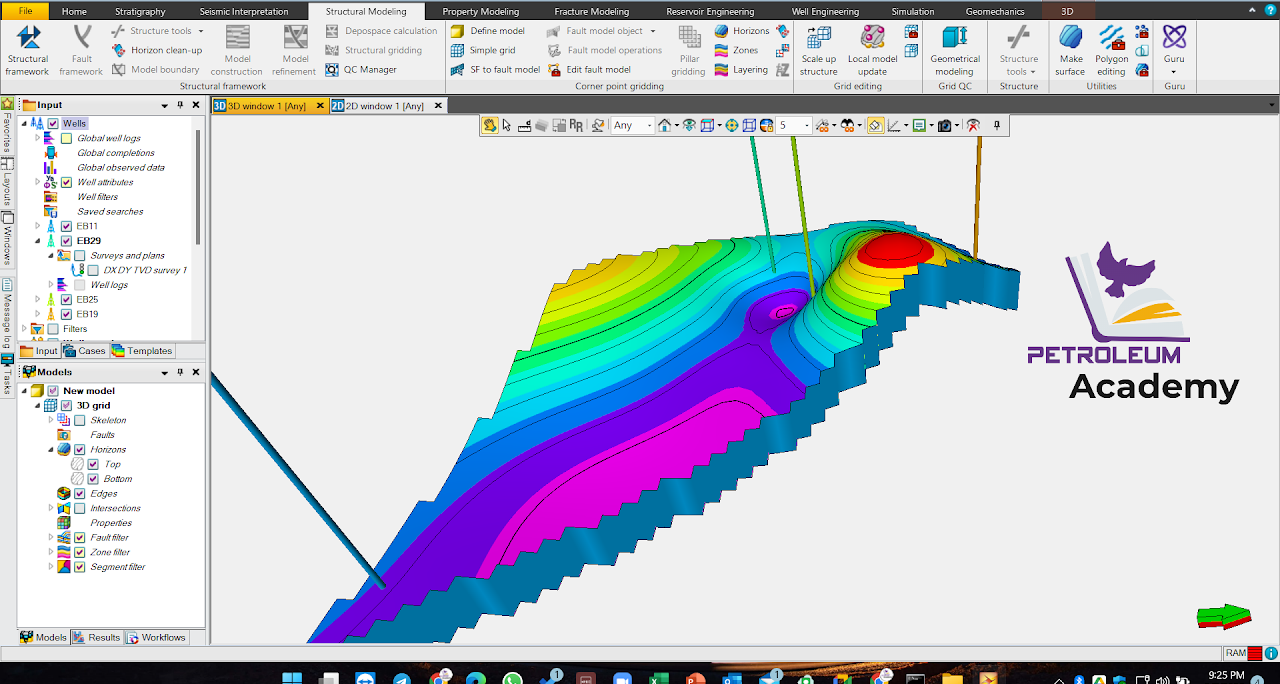Viewport: 1280px width, 684px height.
Task: Uncheck the Edges checkbox
Action: tap(80, 493)
